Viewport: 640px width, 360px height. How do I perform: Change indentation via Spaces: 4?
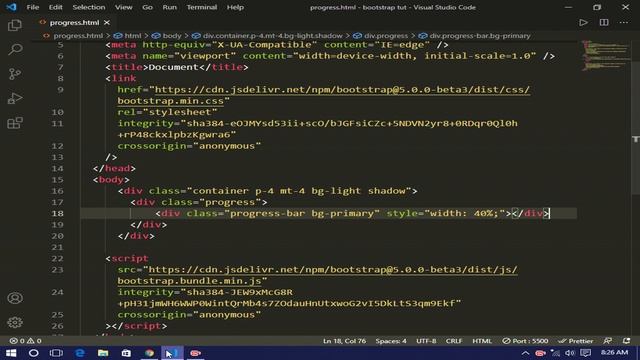pos(391,341)
